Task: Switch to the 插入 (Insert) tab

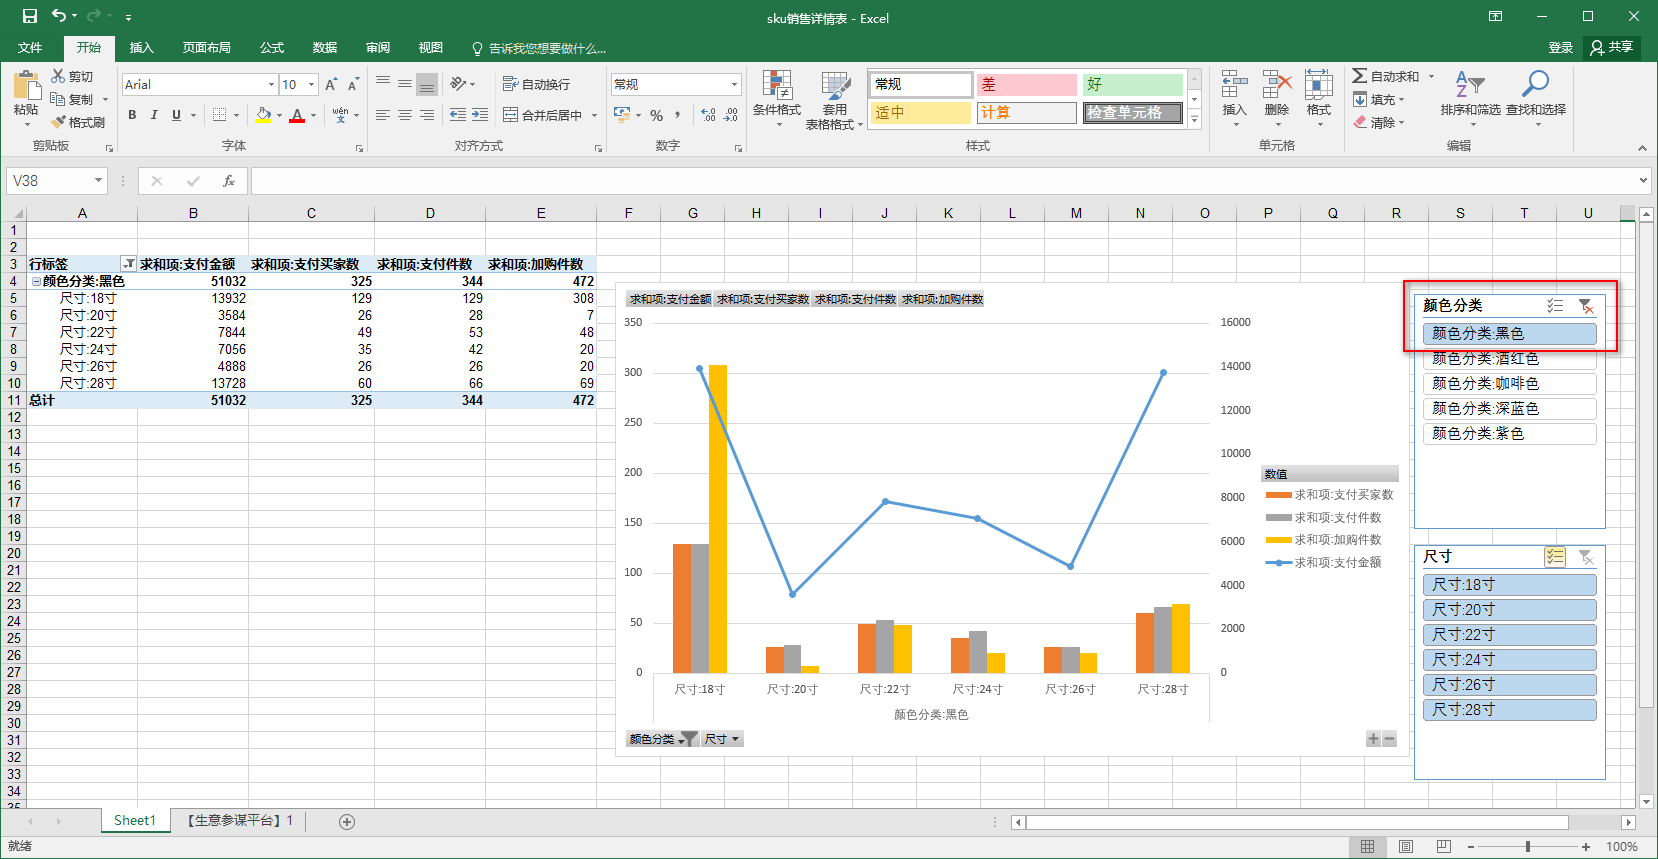Action: (142, 48)
